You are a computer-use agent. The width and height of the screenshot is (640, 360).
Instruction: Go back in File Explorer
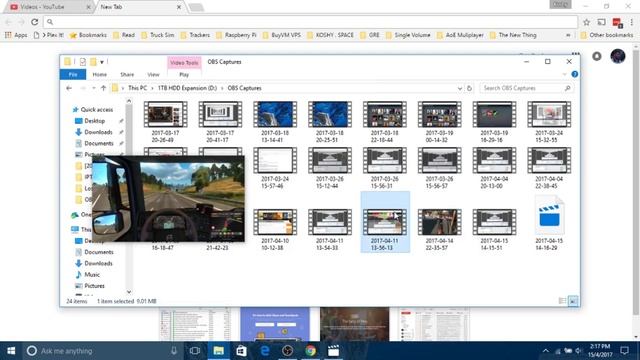point(69,88)
